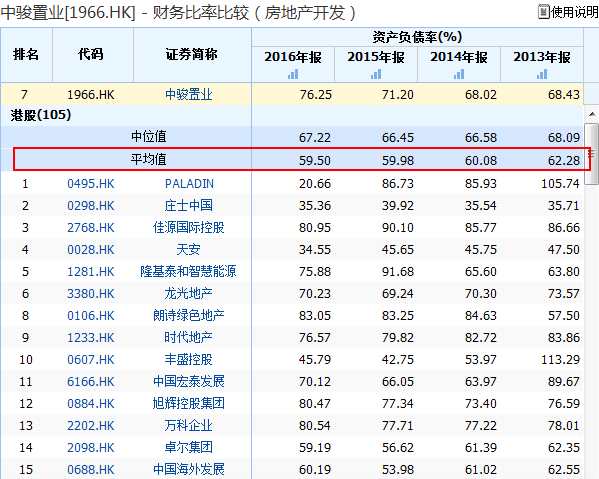Open the 旭辉控股集团 security link
This screenshot has width=599, height=479.
189,403
